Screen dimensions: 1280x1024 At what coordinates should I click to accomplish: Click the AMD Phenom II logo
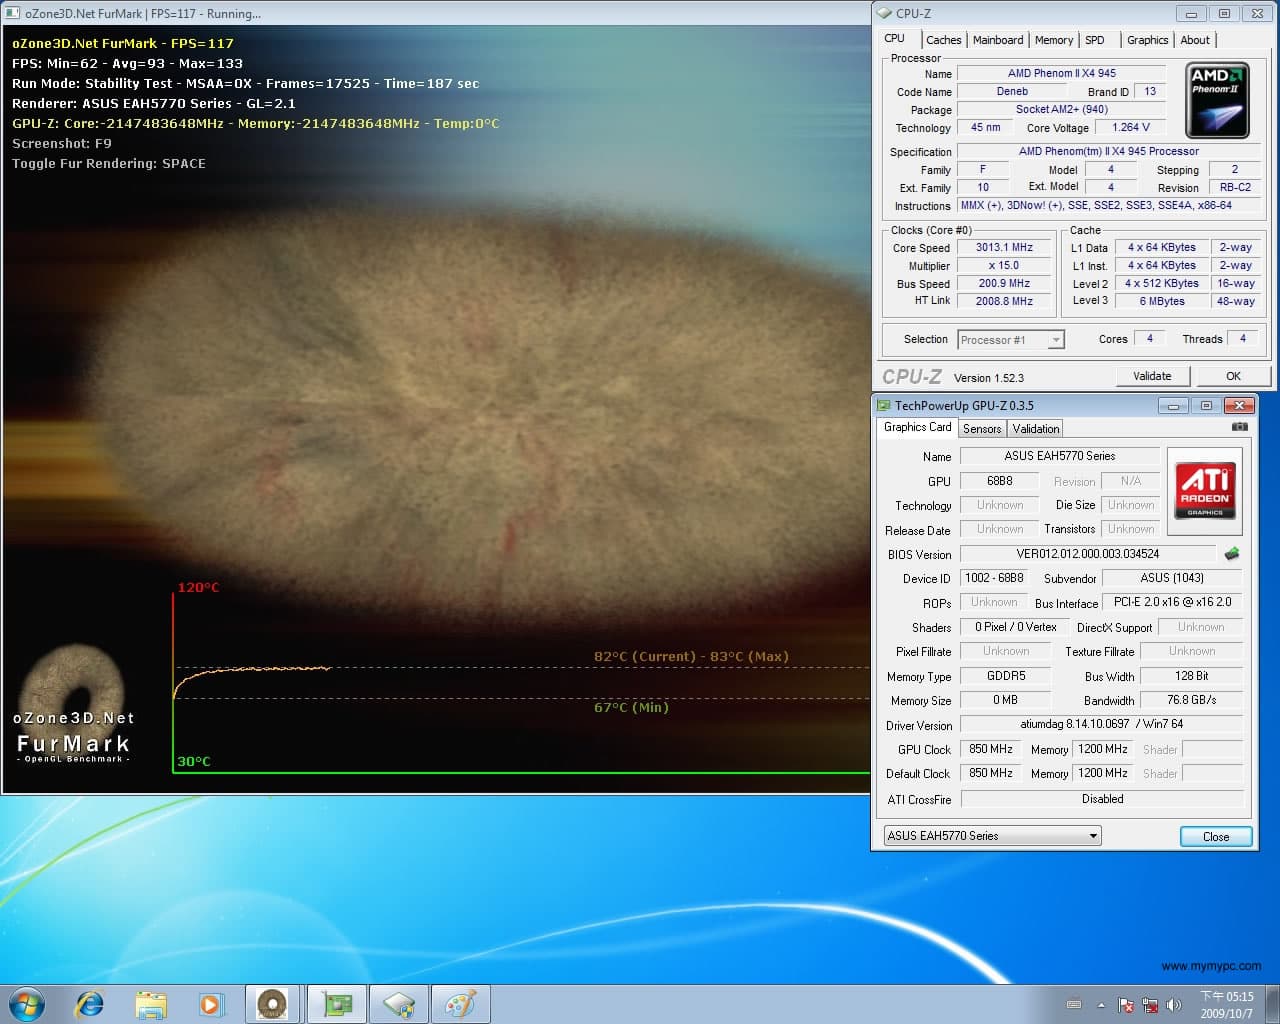1216,100
